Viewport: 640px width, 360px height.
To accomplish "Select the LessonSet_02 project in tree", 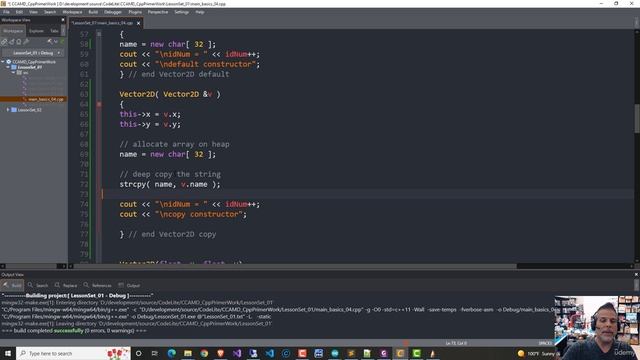I will click(29, 110).
